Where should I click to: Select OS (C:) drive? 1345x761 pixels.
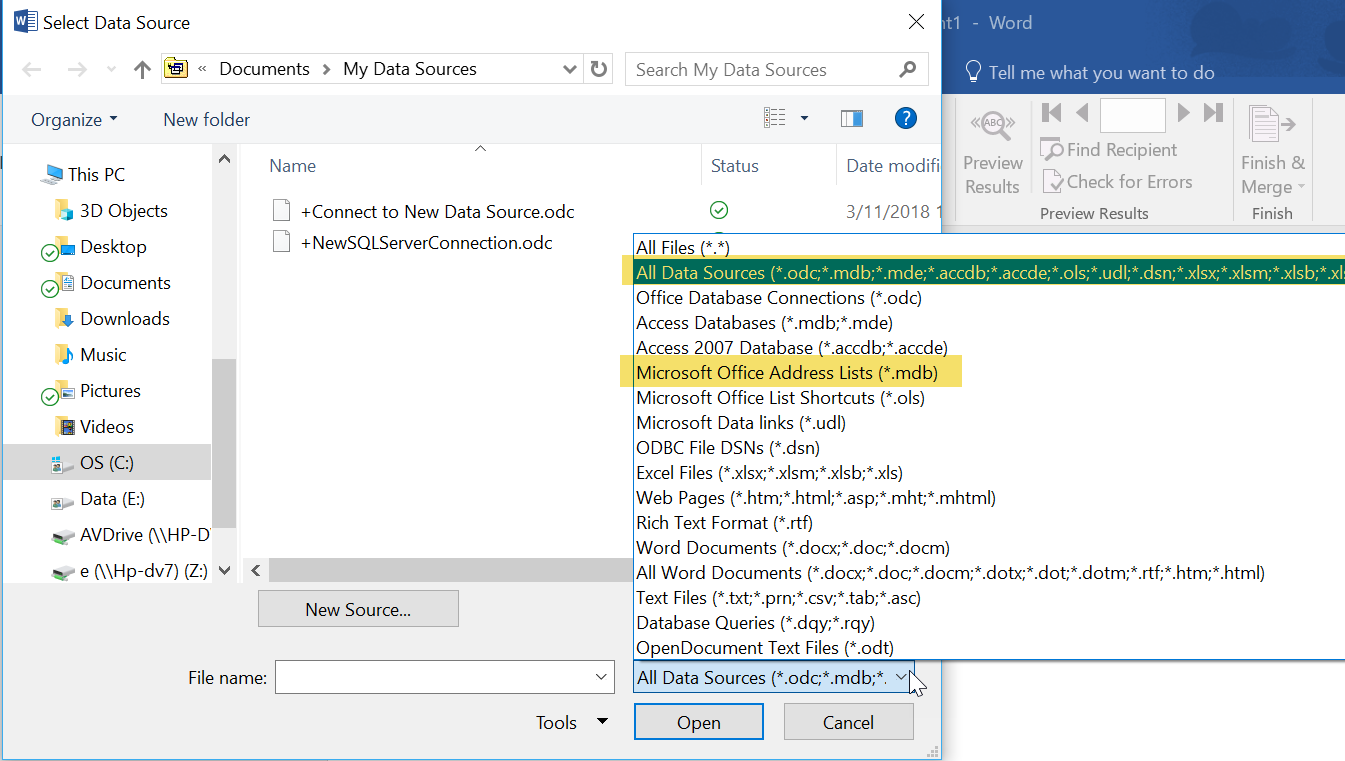click(107, 463)
